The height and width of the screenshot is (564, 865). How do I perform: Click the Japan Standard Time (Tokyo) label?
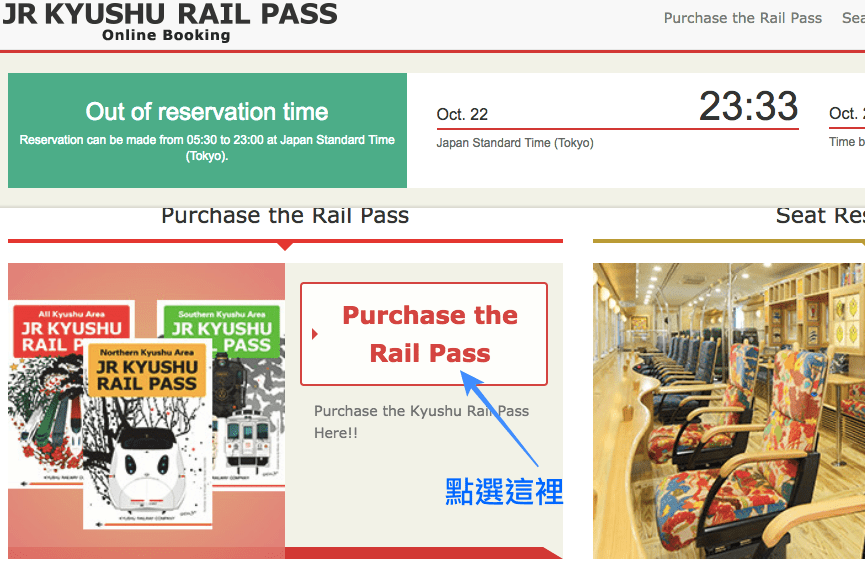(515, 143)
